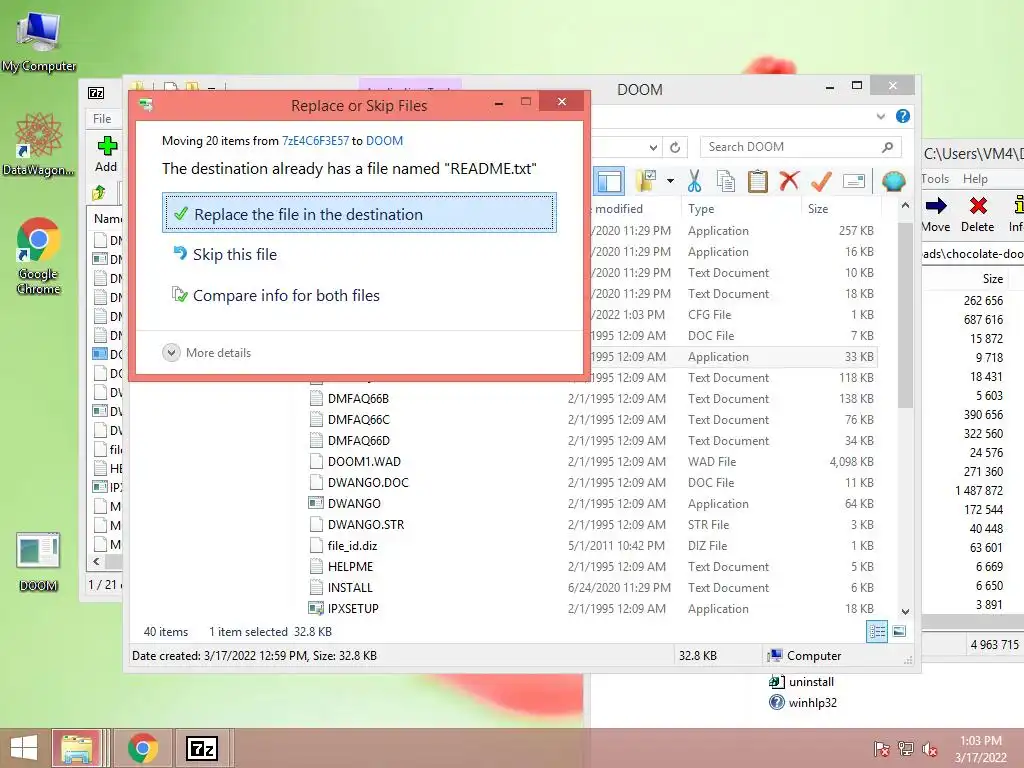Click 7-Zip icon in the taskbar
1024x768 pixels.
point(201,748)
